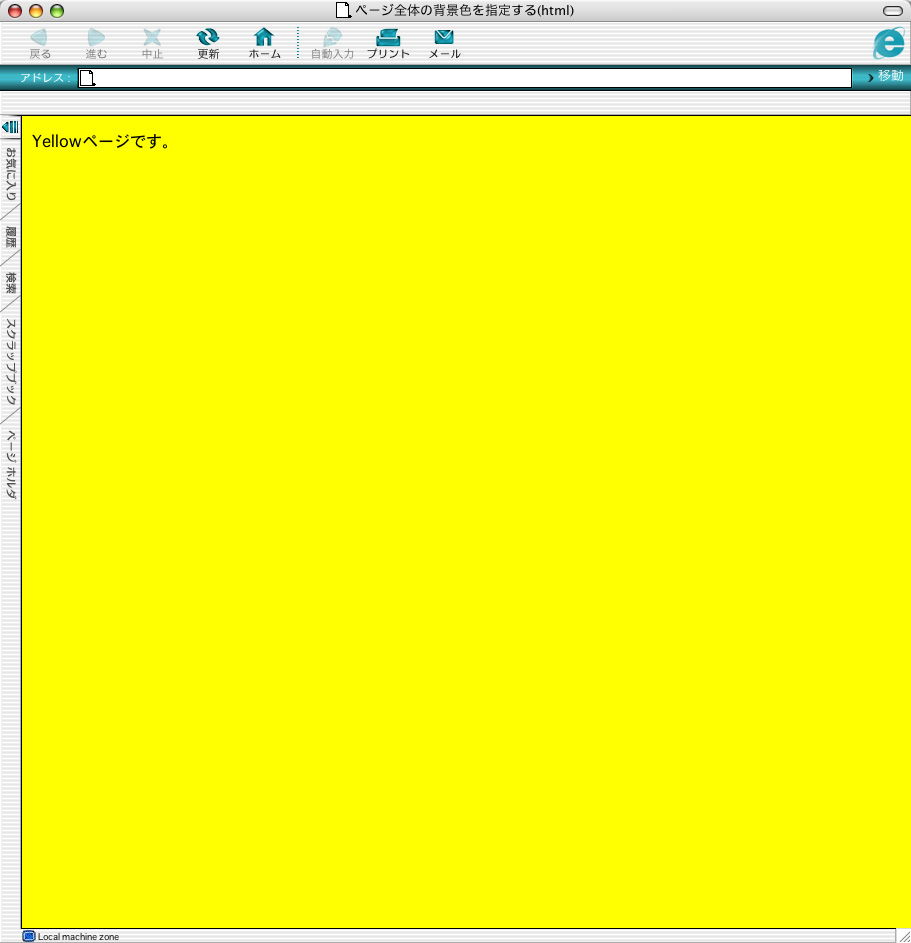Click the AutoFill (自動入力) toolbar icon

332,38
